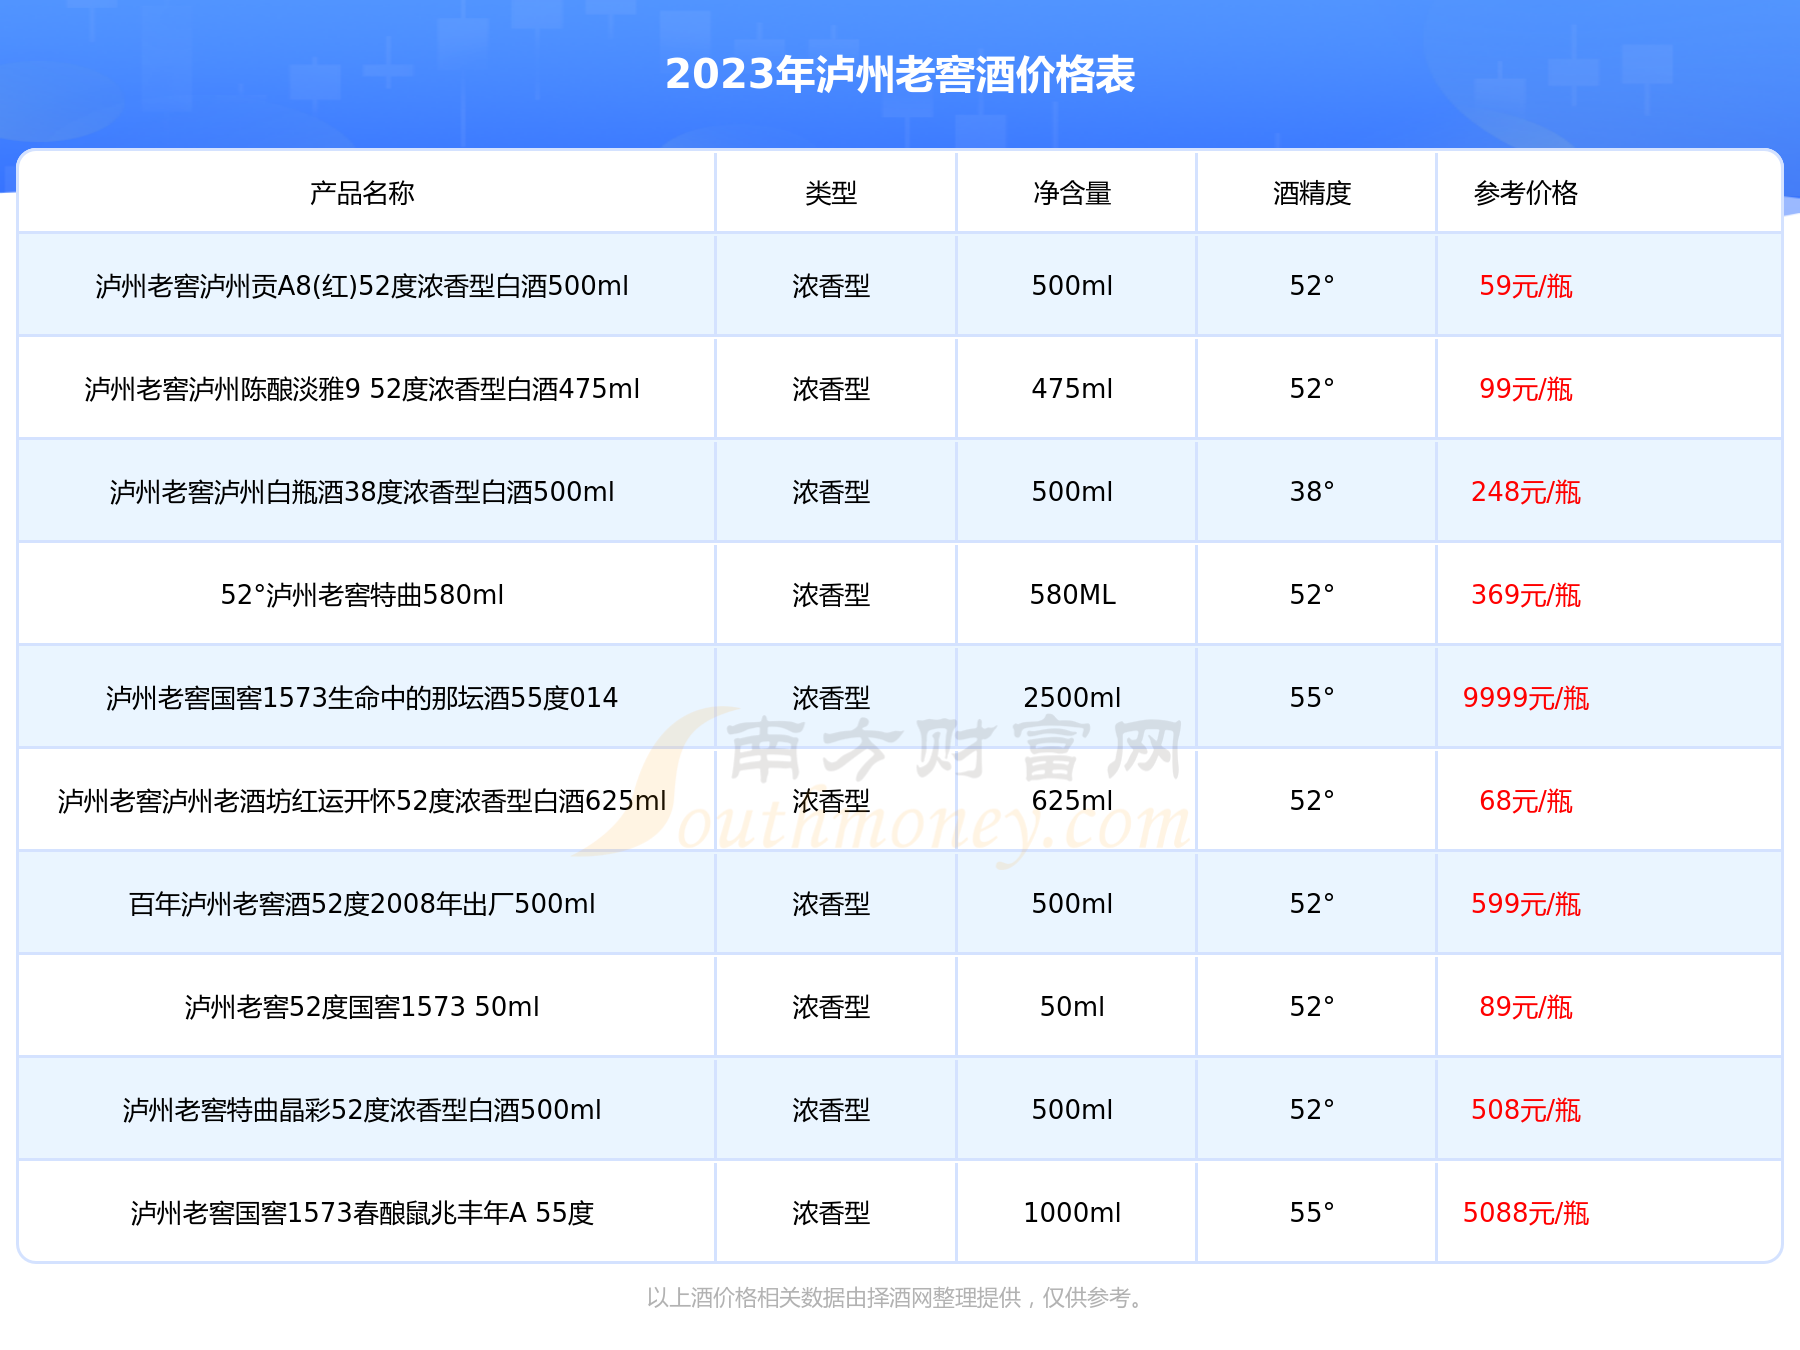The width and height of the screenshot is (1800, 1350).
Task: Click the 酒精度 column header
Action: pos(1312,193)
